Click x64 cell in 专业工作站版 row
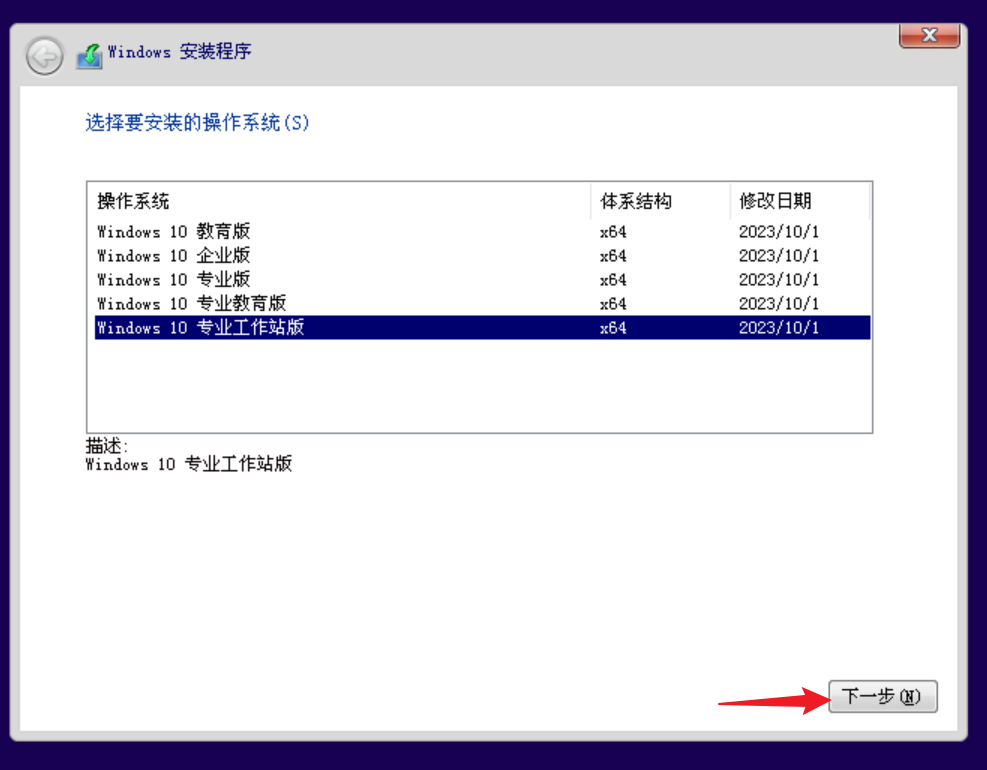The width and height of the screenshot is (987, 770). point(613,328)
